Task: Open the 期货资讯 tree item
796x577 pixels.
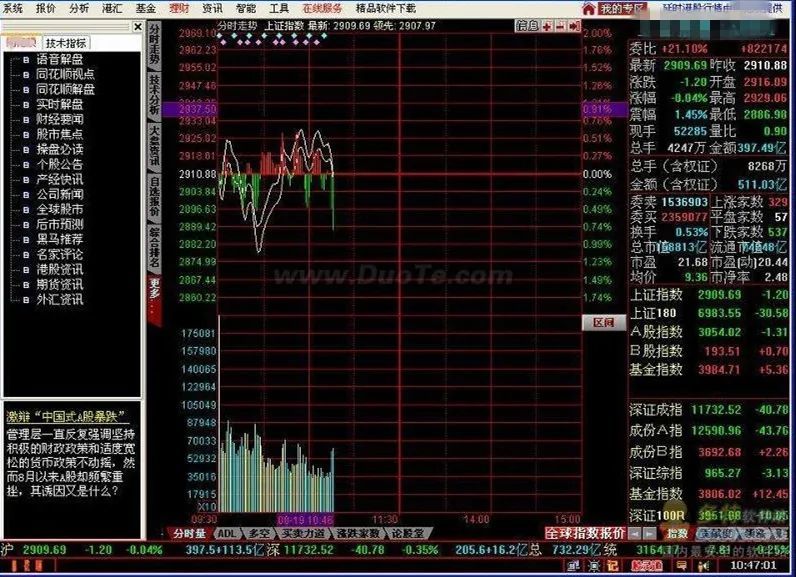Action: point(59,285)
